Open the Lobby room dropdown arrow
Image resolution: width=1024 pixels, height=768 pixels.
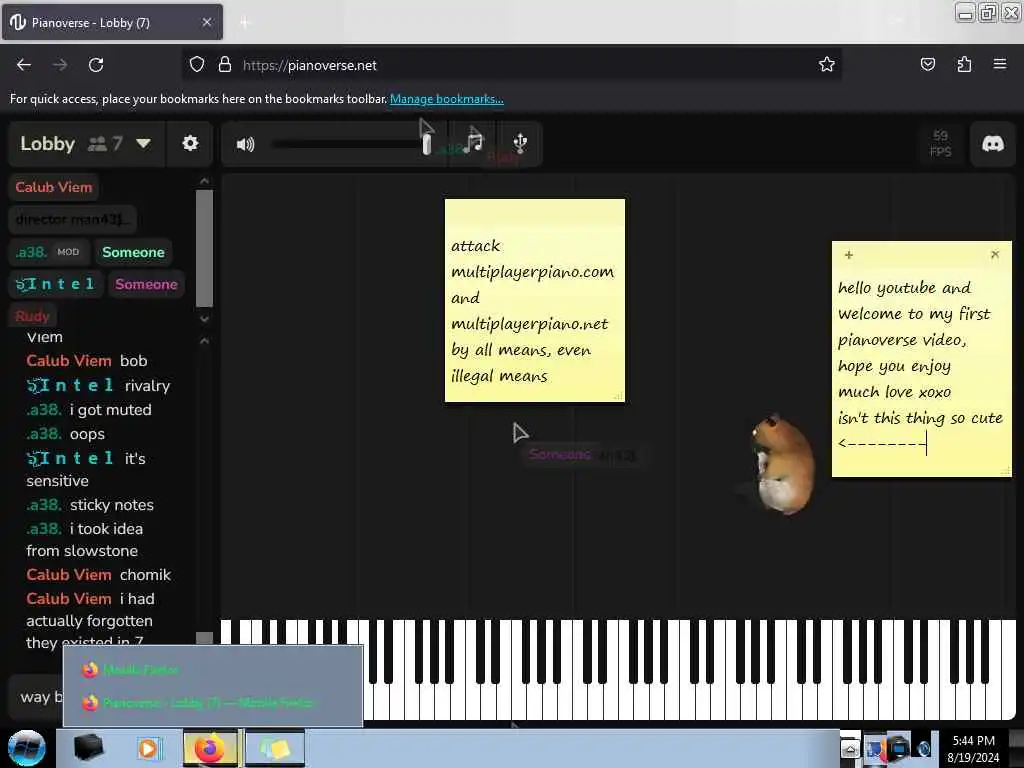point(143,143)
